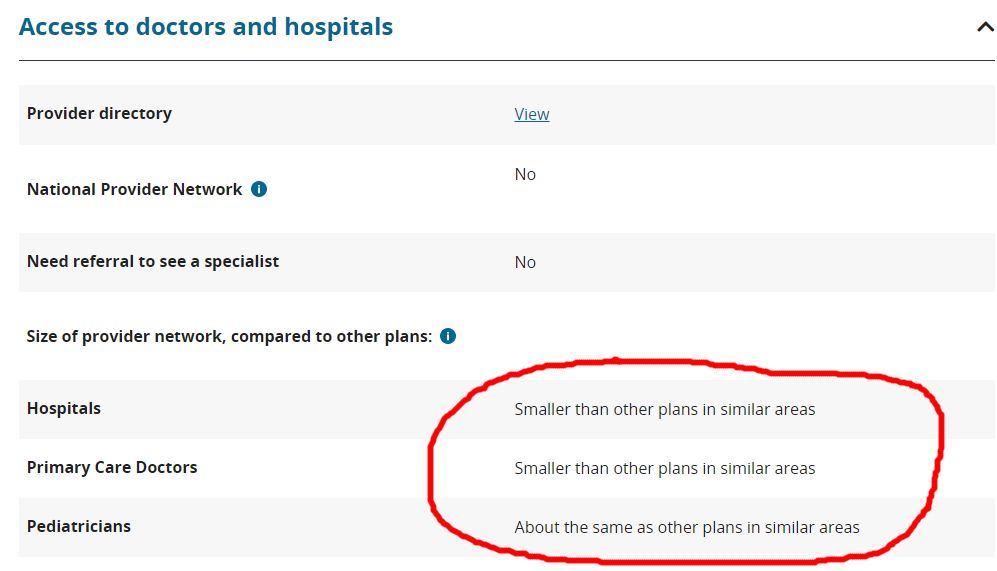Open the Provider directory View link
Image resolution: width=997 pixels, height=571 pixels.
click(x=532, y=114)
